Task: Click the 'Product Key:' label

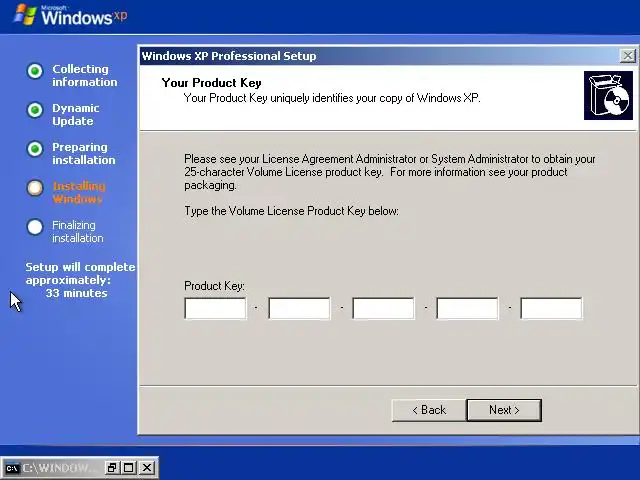Action: point(214,286)
